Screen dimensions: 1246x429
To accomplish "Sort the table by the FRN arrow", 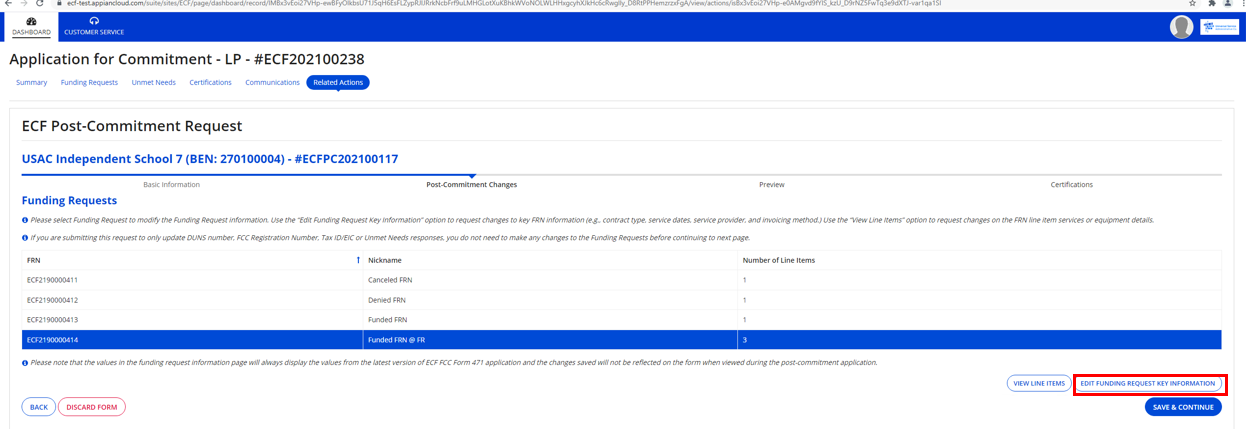I will click(359, 260).
